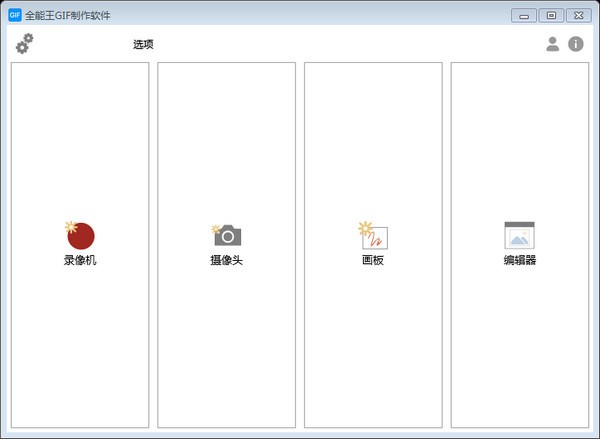Viewport: 600px width, 439px height.
Task: Click the user account silhouette icon
Action: point(552,44)
